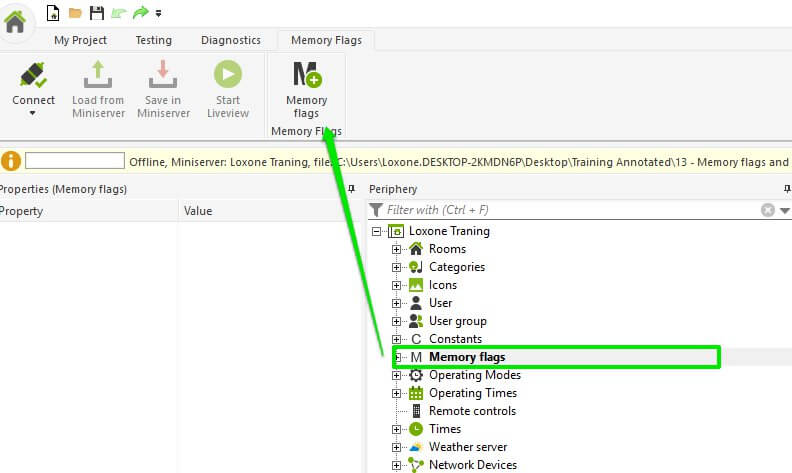The image size is (792, 473).
Task: Select Remote controls in the tree
Action: (x=472, y=411)
